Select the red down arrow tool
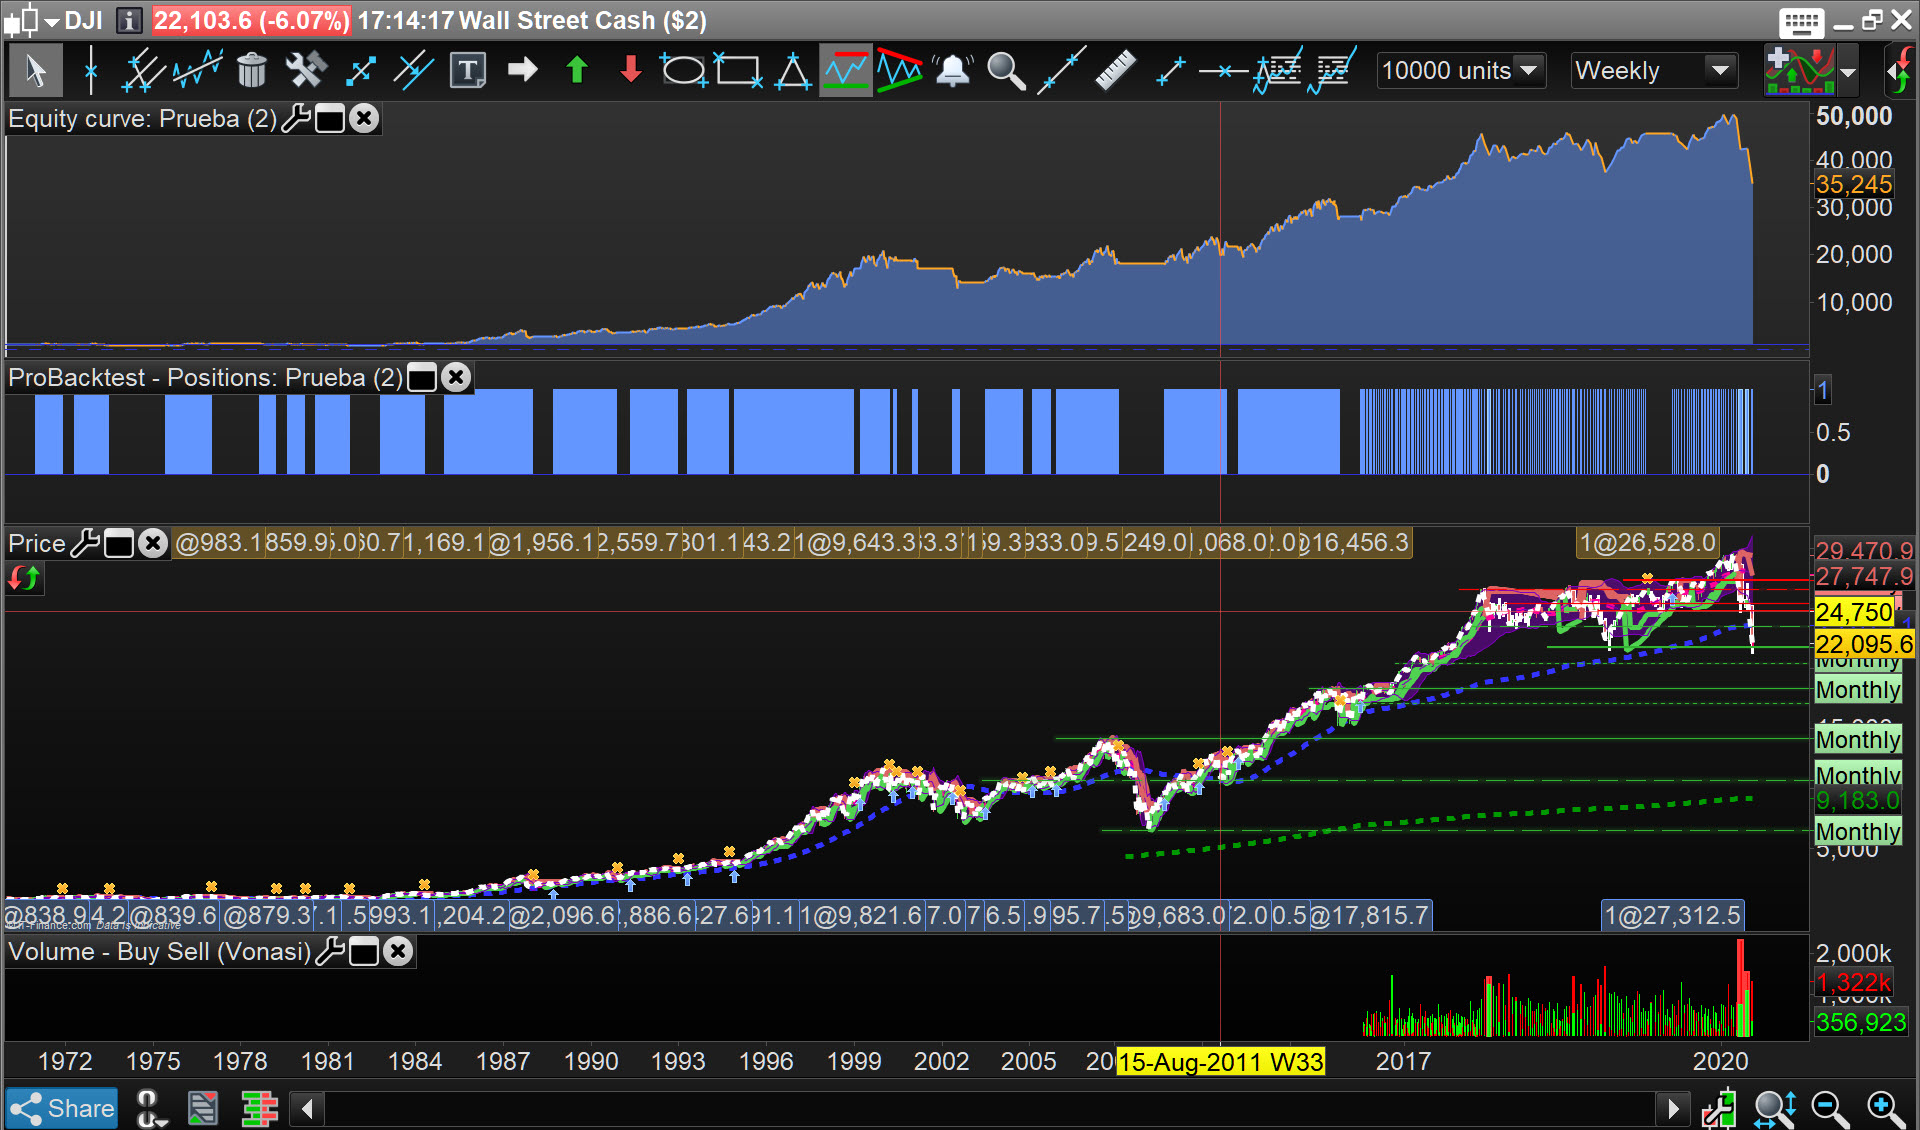This screenshot has height=1130, width=1920. point(631,70)
